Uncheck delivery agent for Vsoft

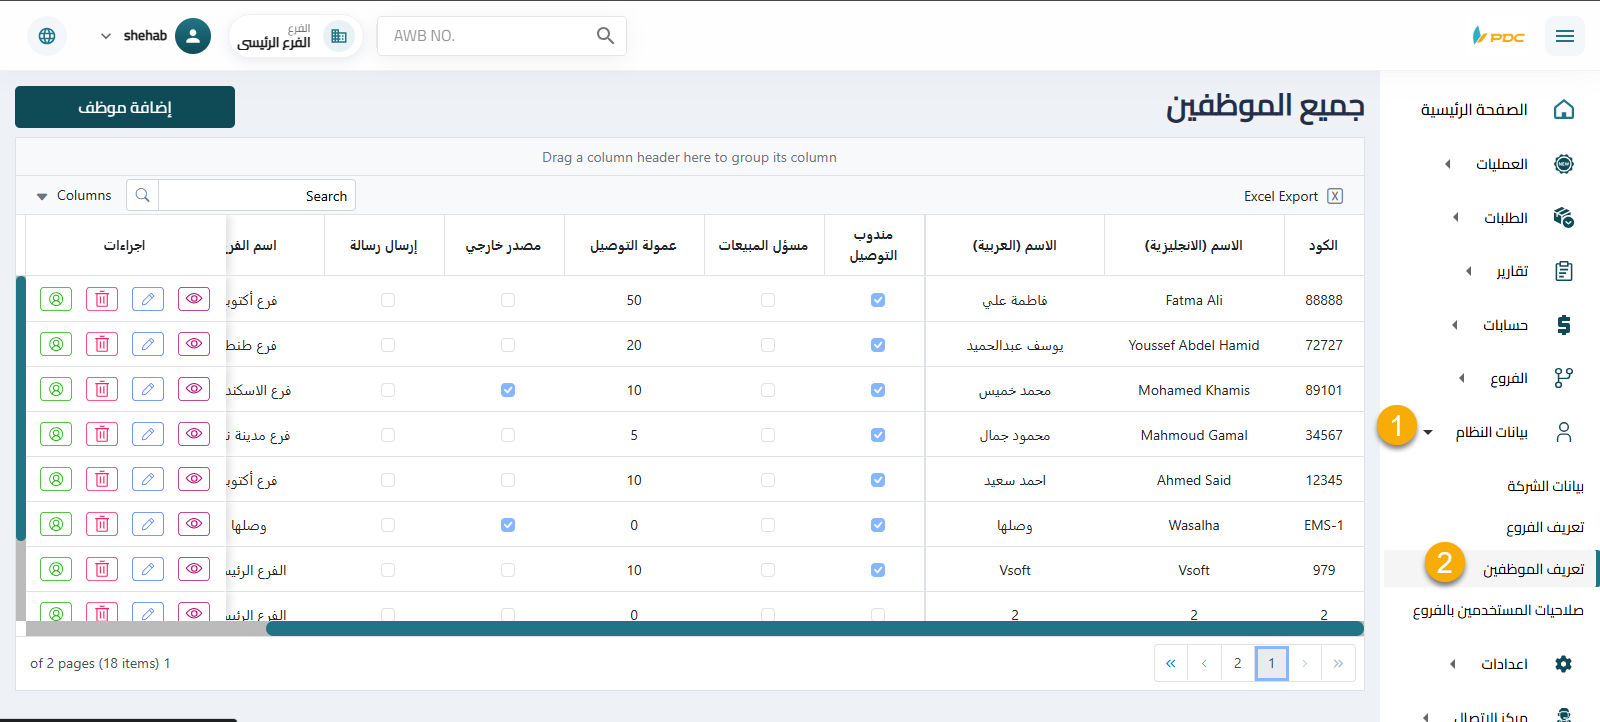[x=878, y=570]
